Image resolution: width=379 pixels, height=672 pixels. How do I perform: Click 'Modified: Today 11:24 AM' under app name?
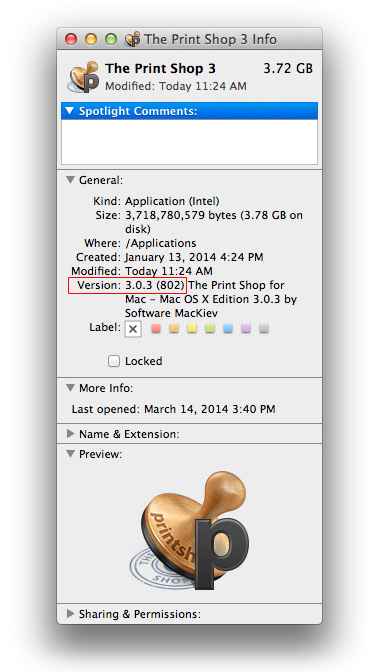[x=176, y=86]
